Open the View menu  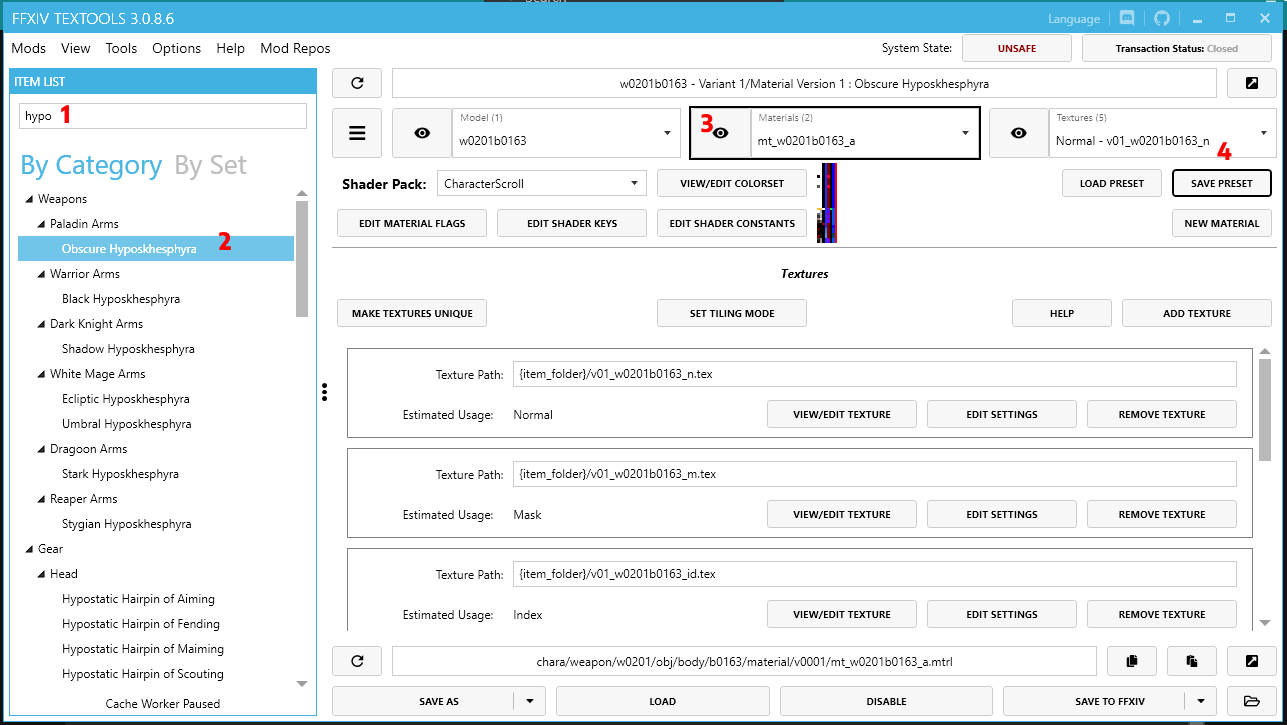[75, 48]
